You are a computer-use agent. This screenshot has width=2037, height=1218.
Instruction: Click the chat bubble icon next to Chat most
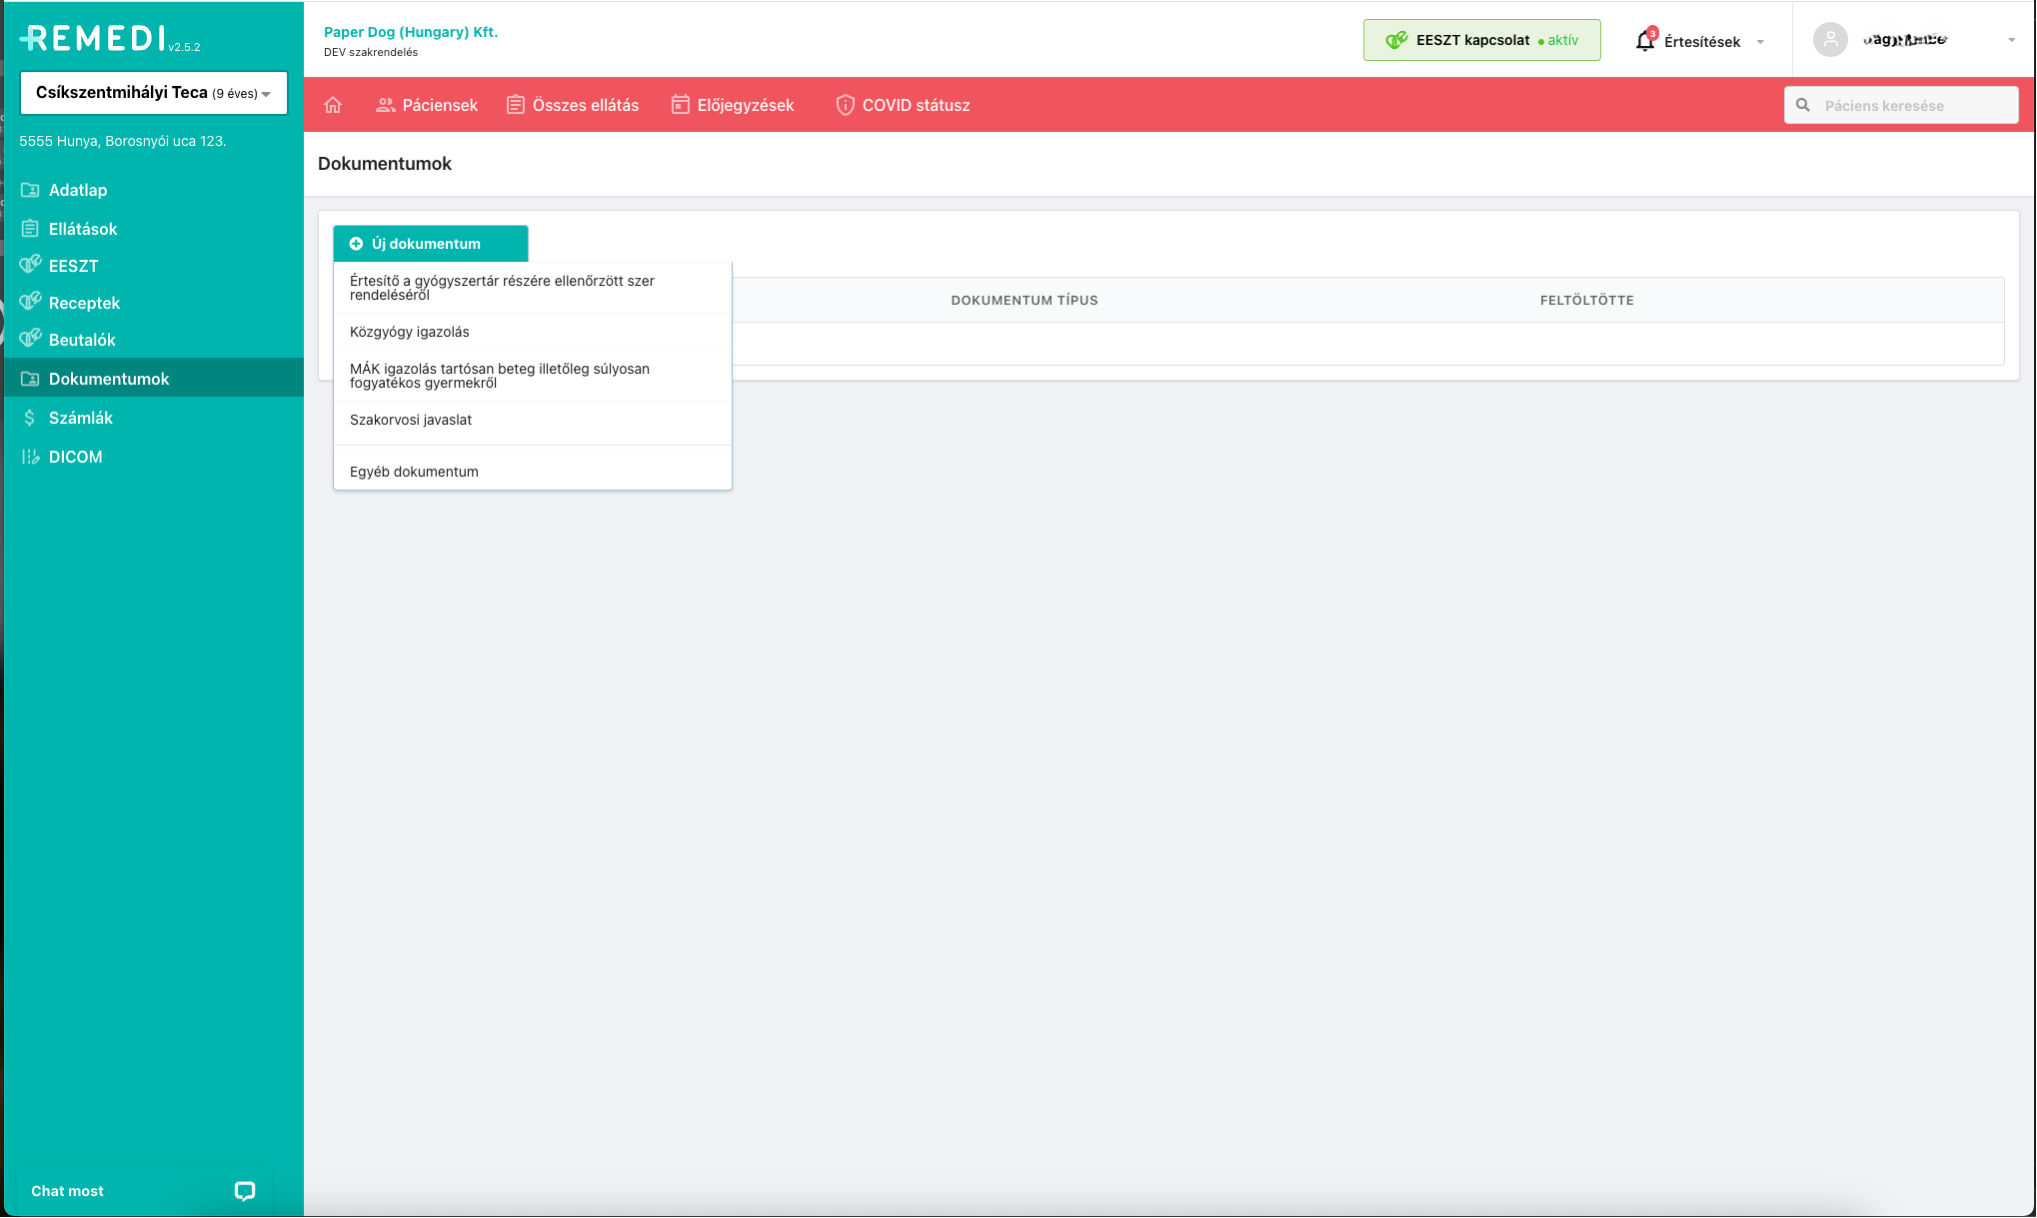click(244, 1191)
